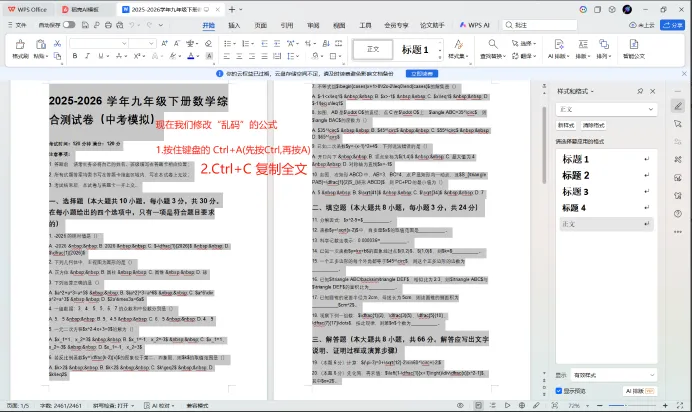Expand the underline style arrow
The image size is (692, 412).
pos(108,56)
